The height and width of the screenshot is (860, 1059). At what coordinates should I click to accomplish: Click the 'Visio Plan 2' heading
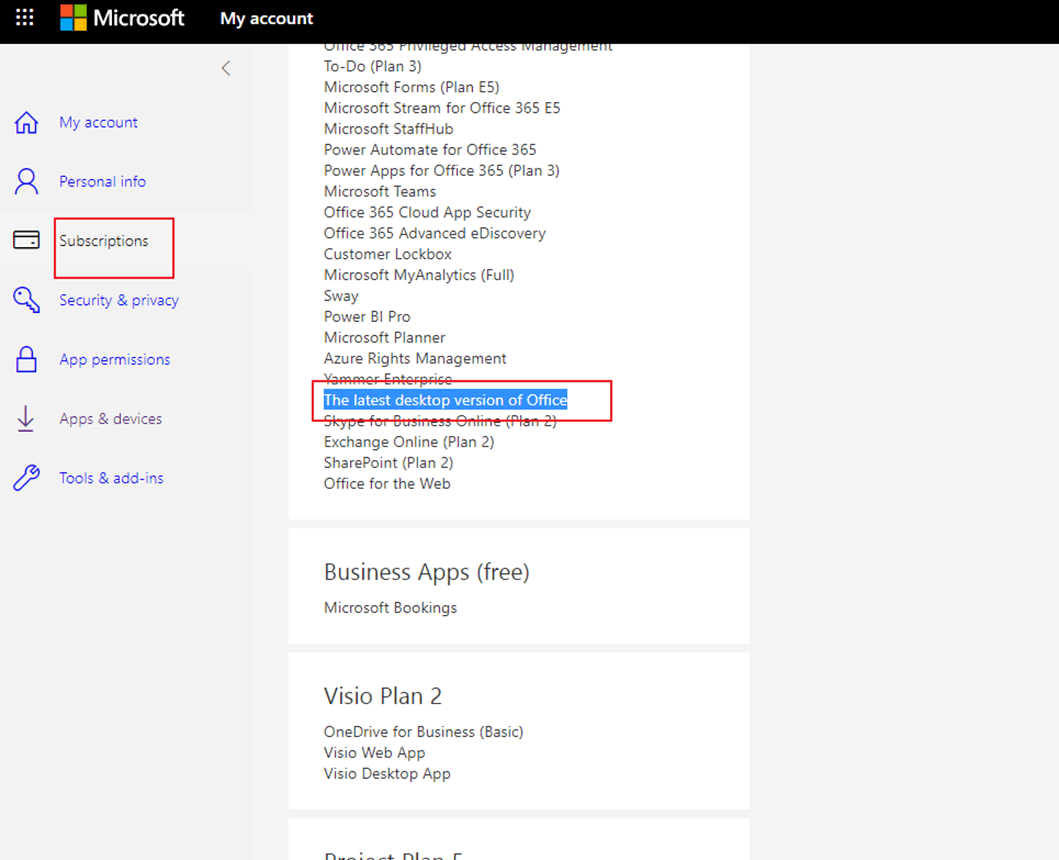383,696
